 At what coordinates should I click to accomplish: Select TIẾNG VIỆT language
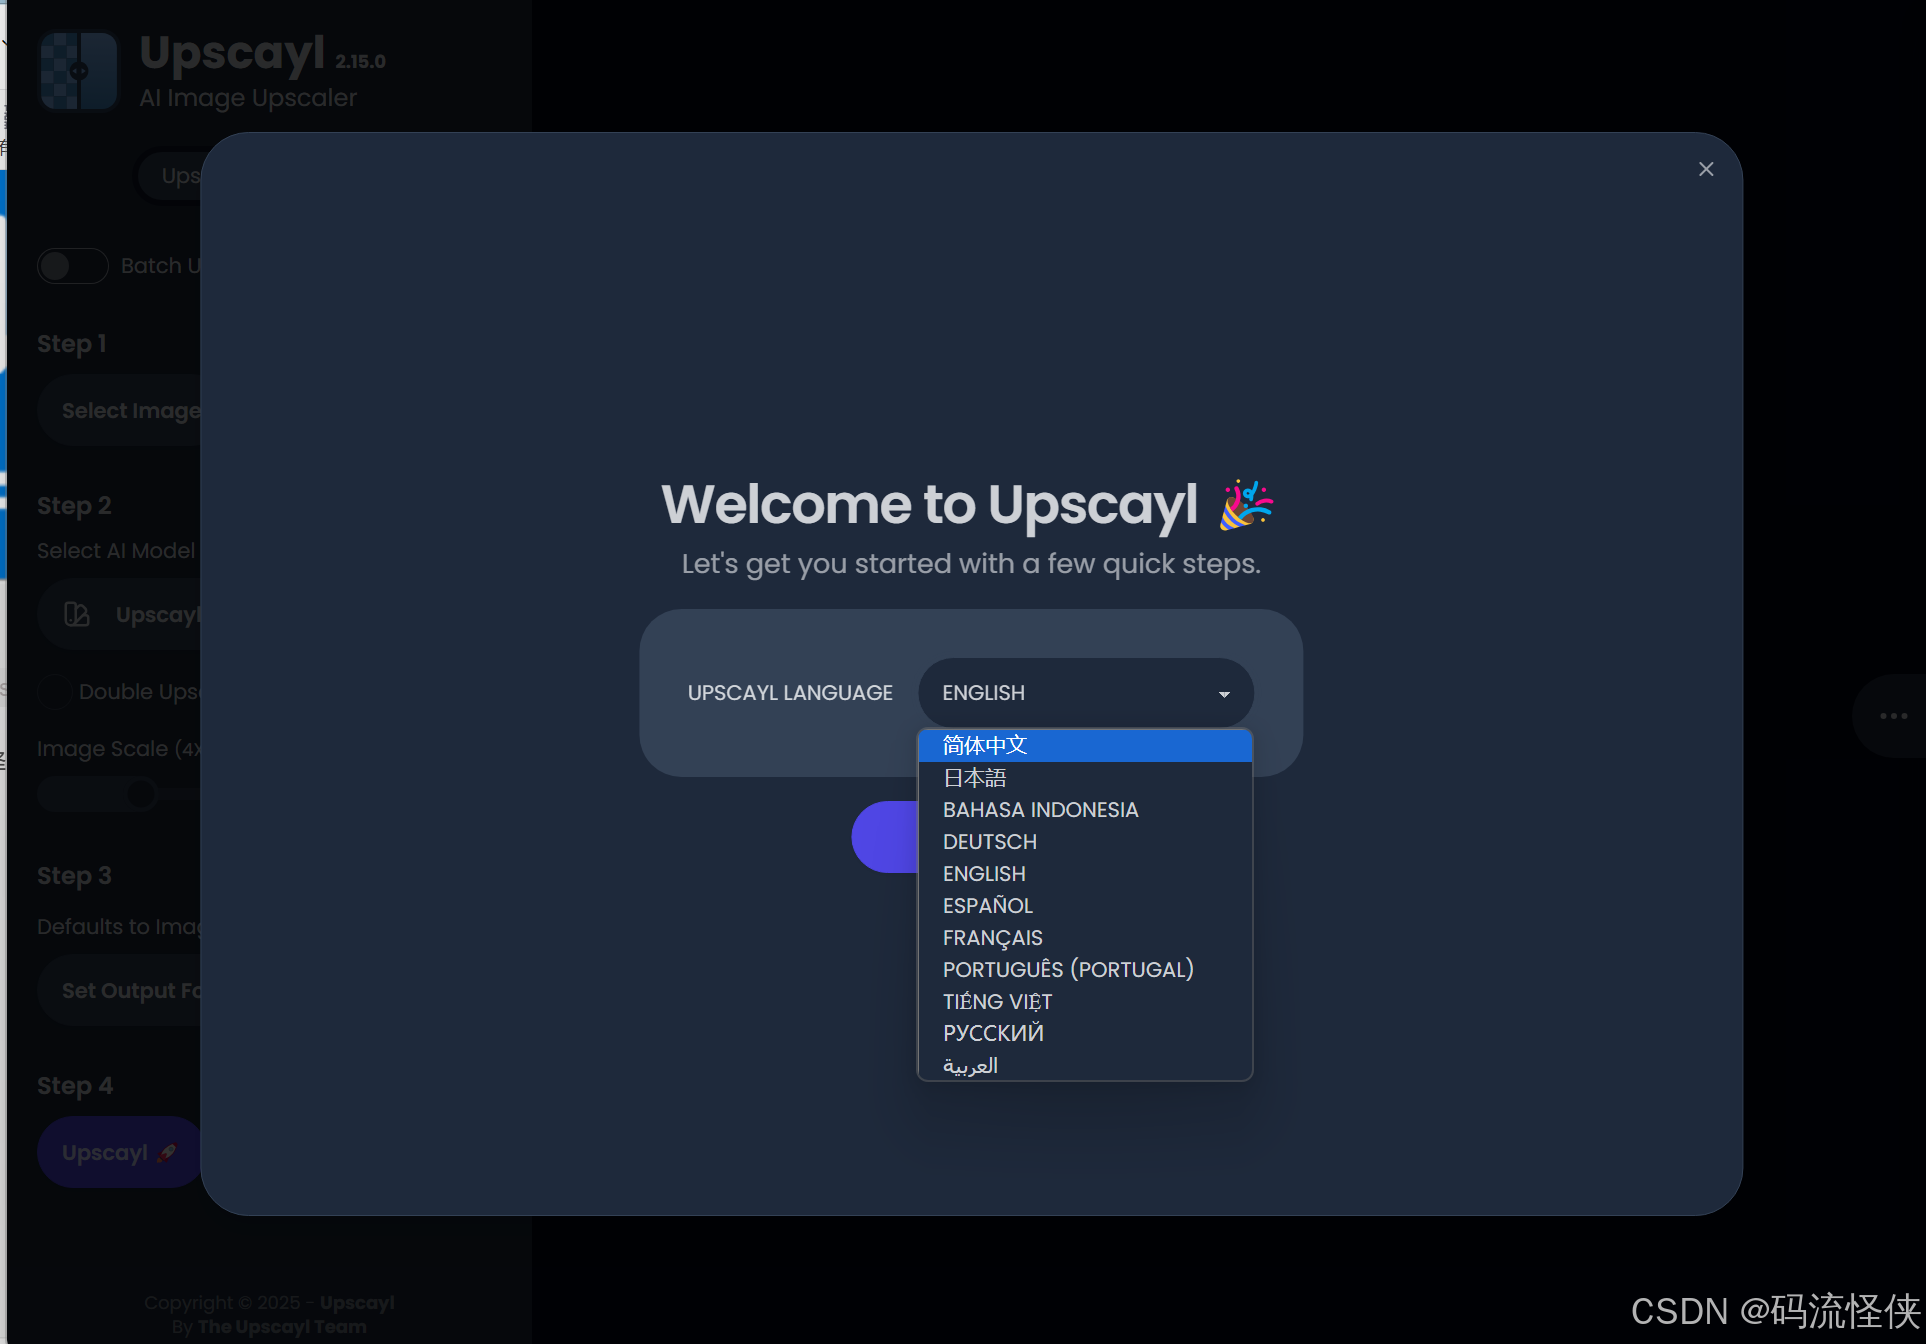click(x=997, y=1002)
